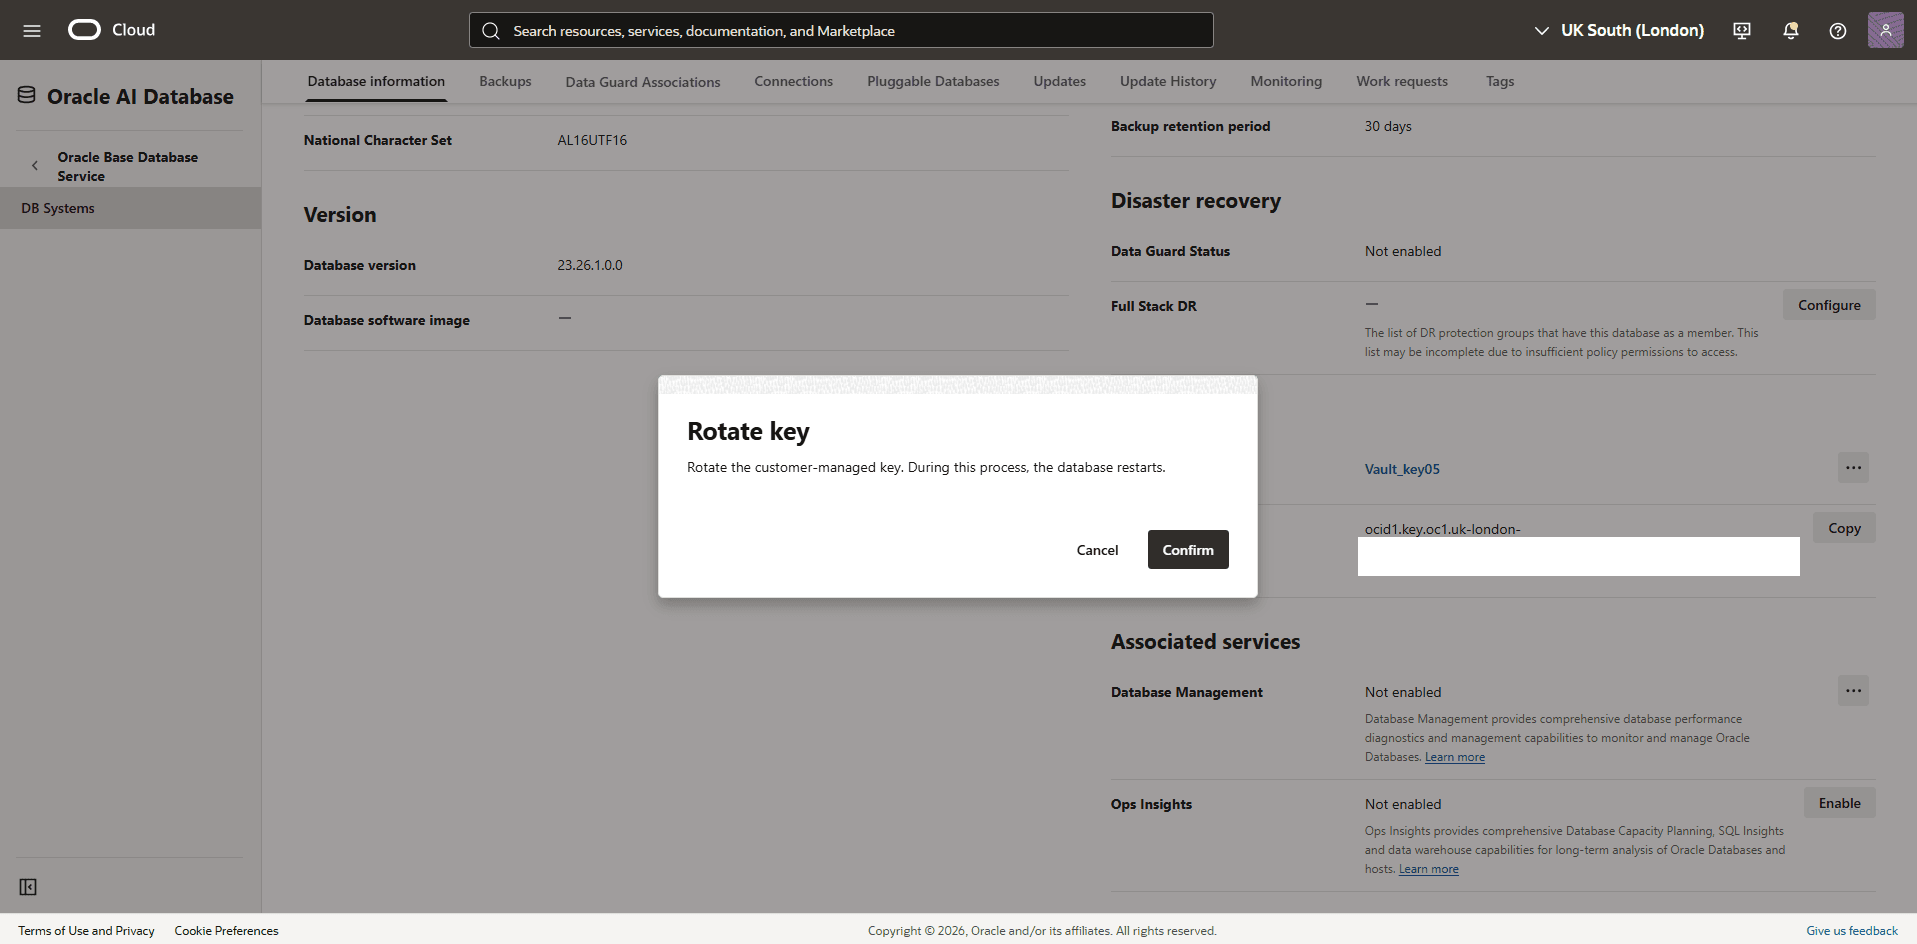Select DB Systems in the sidebar
1917x944 pixels.
point(130,208)
